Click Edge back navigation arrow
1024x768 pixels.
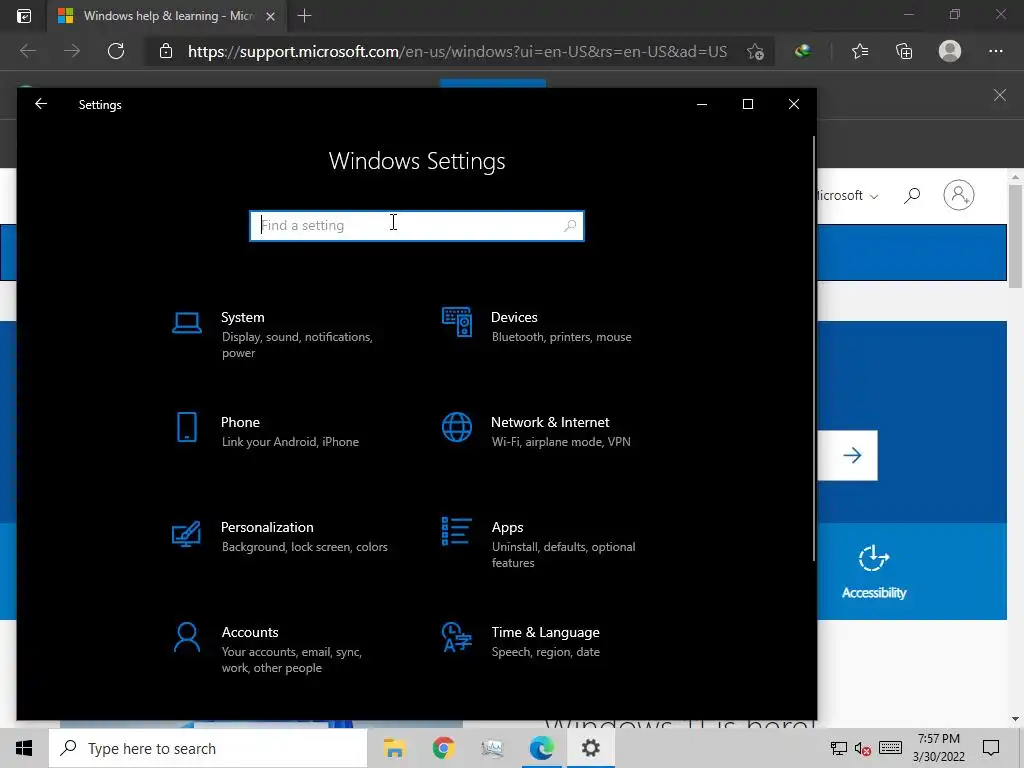pyautogui.click(x=28, y=51)
